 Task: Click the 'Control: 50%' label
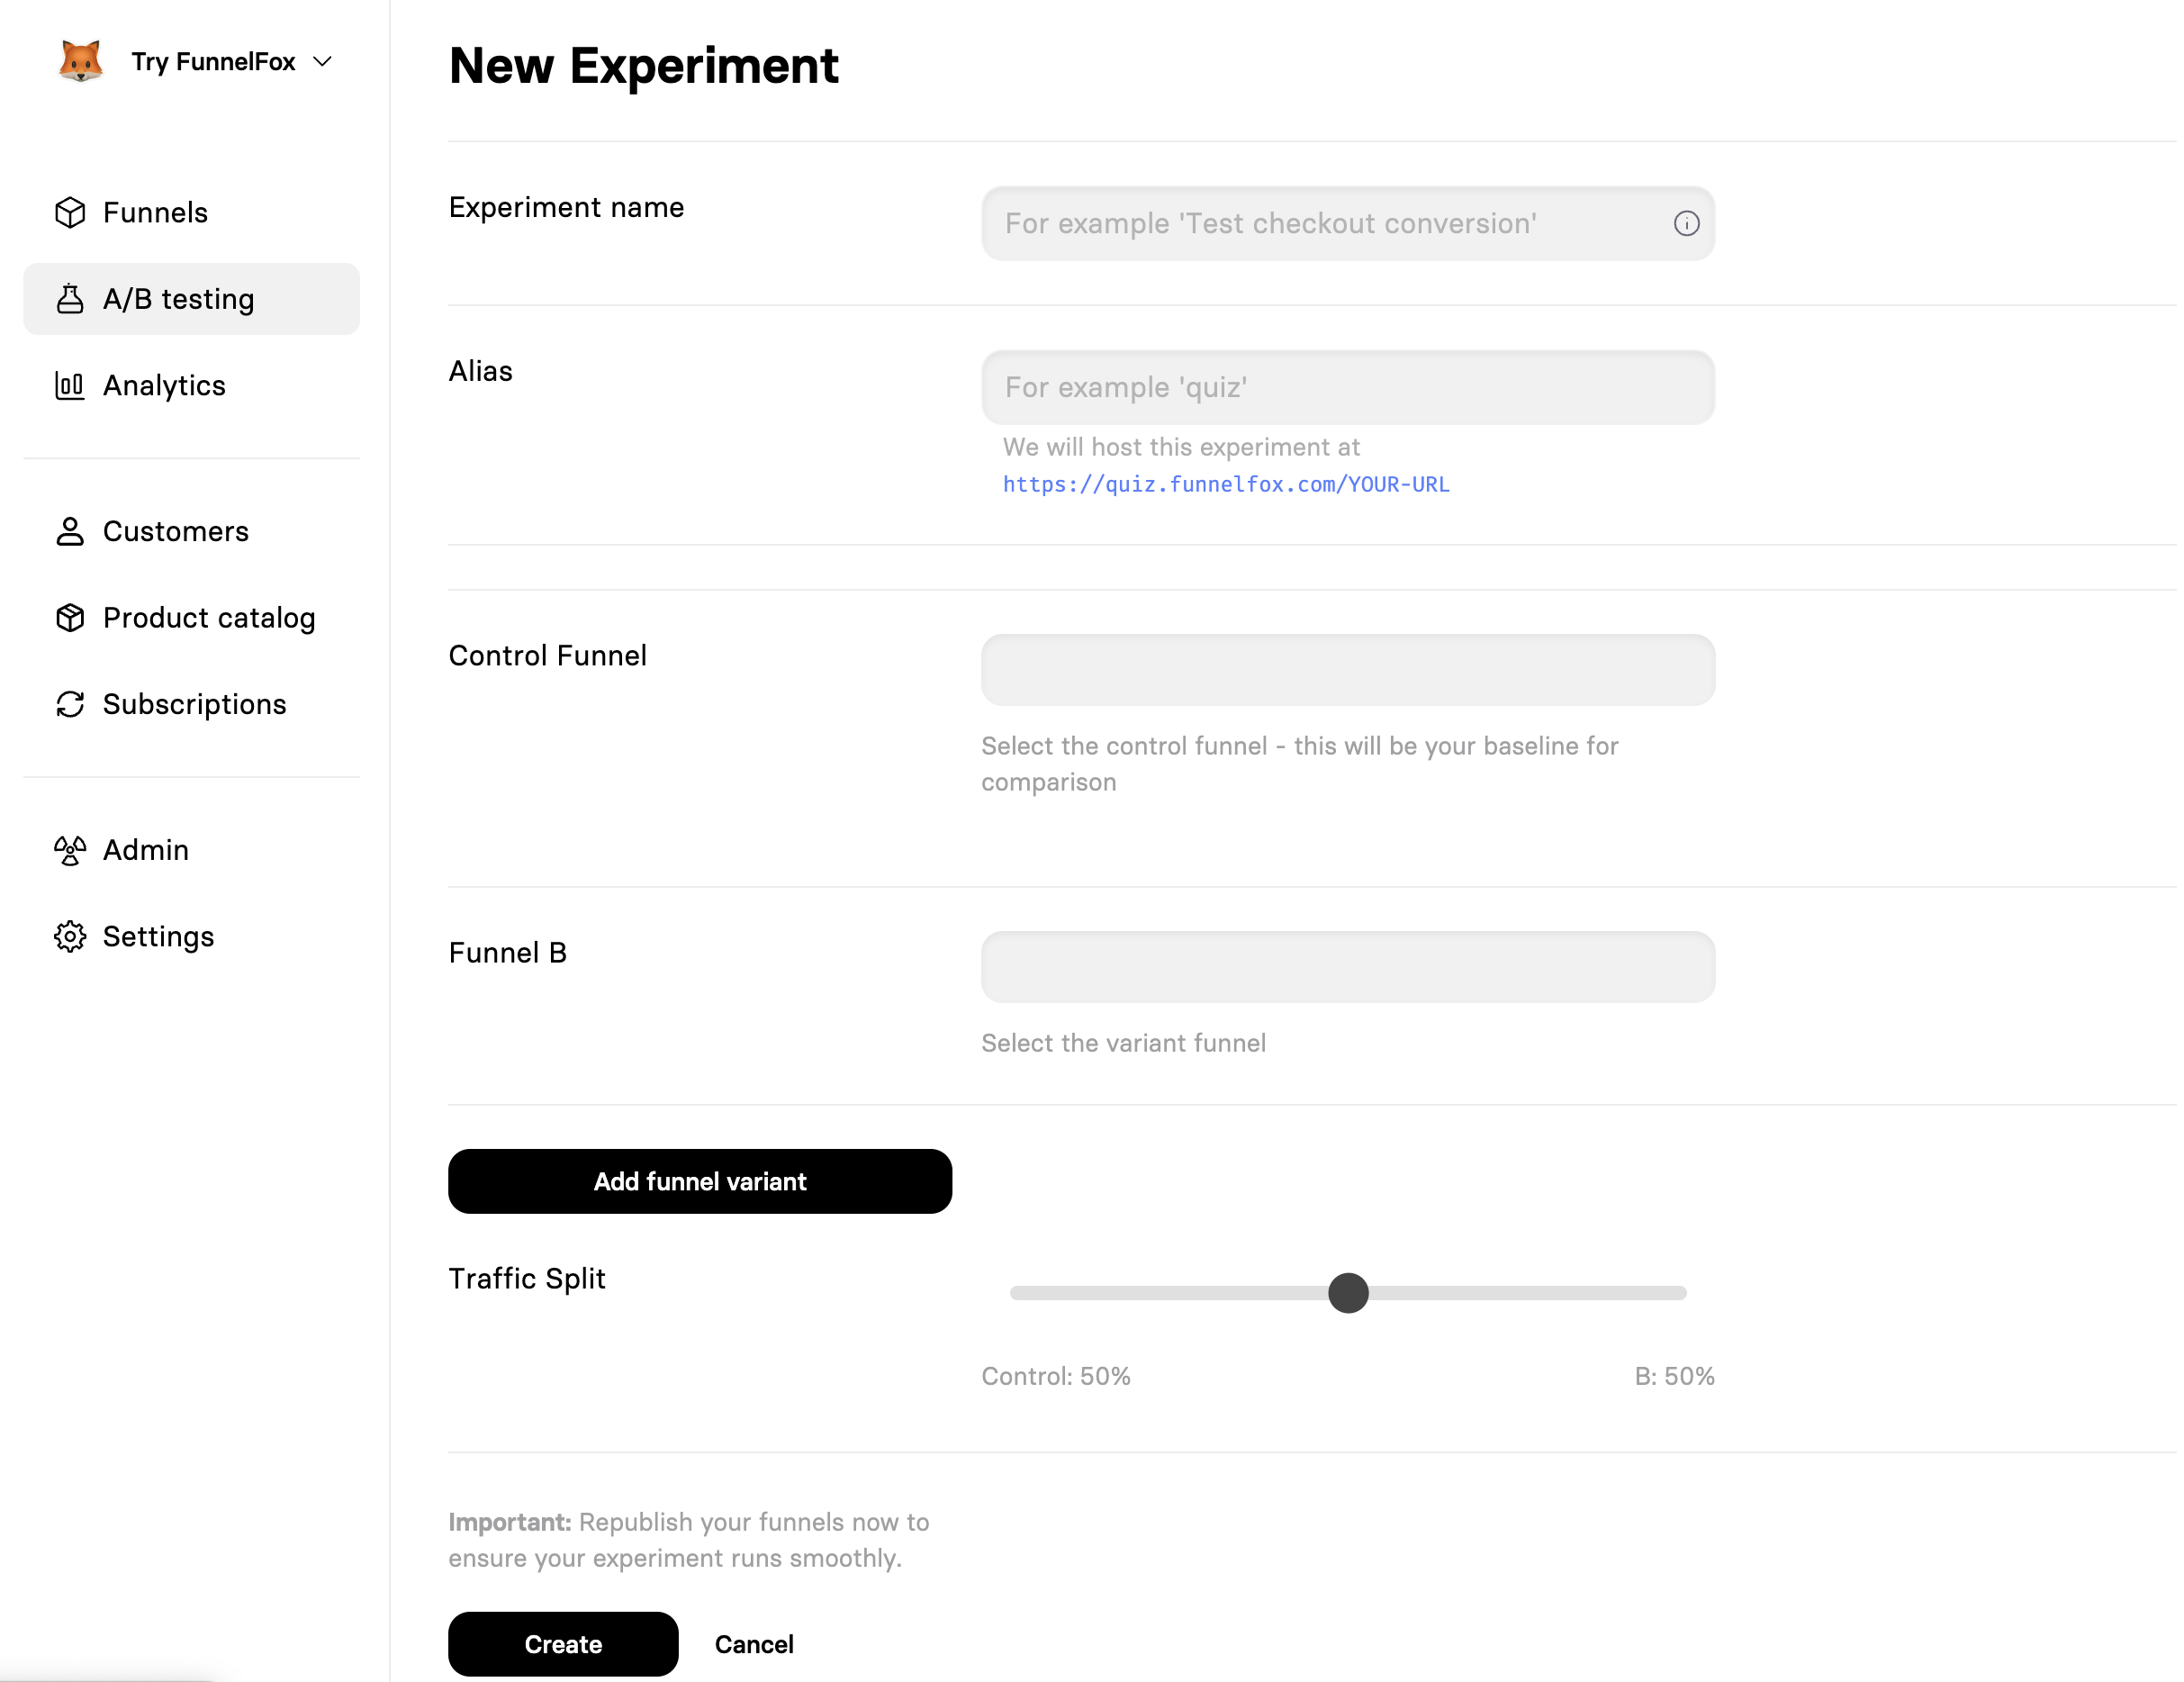1056,1376
